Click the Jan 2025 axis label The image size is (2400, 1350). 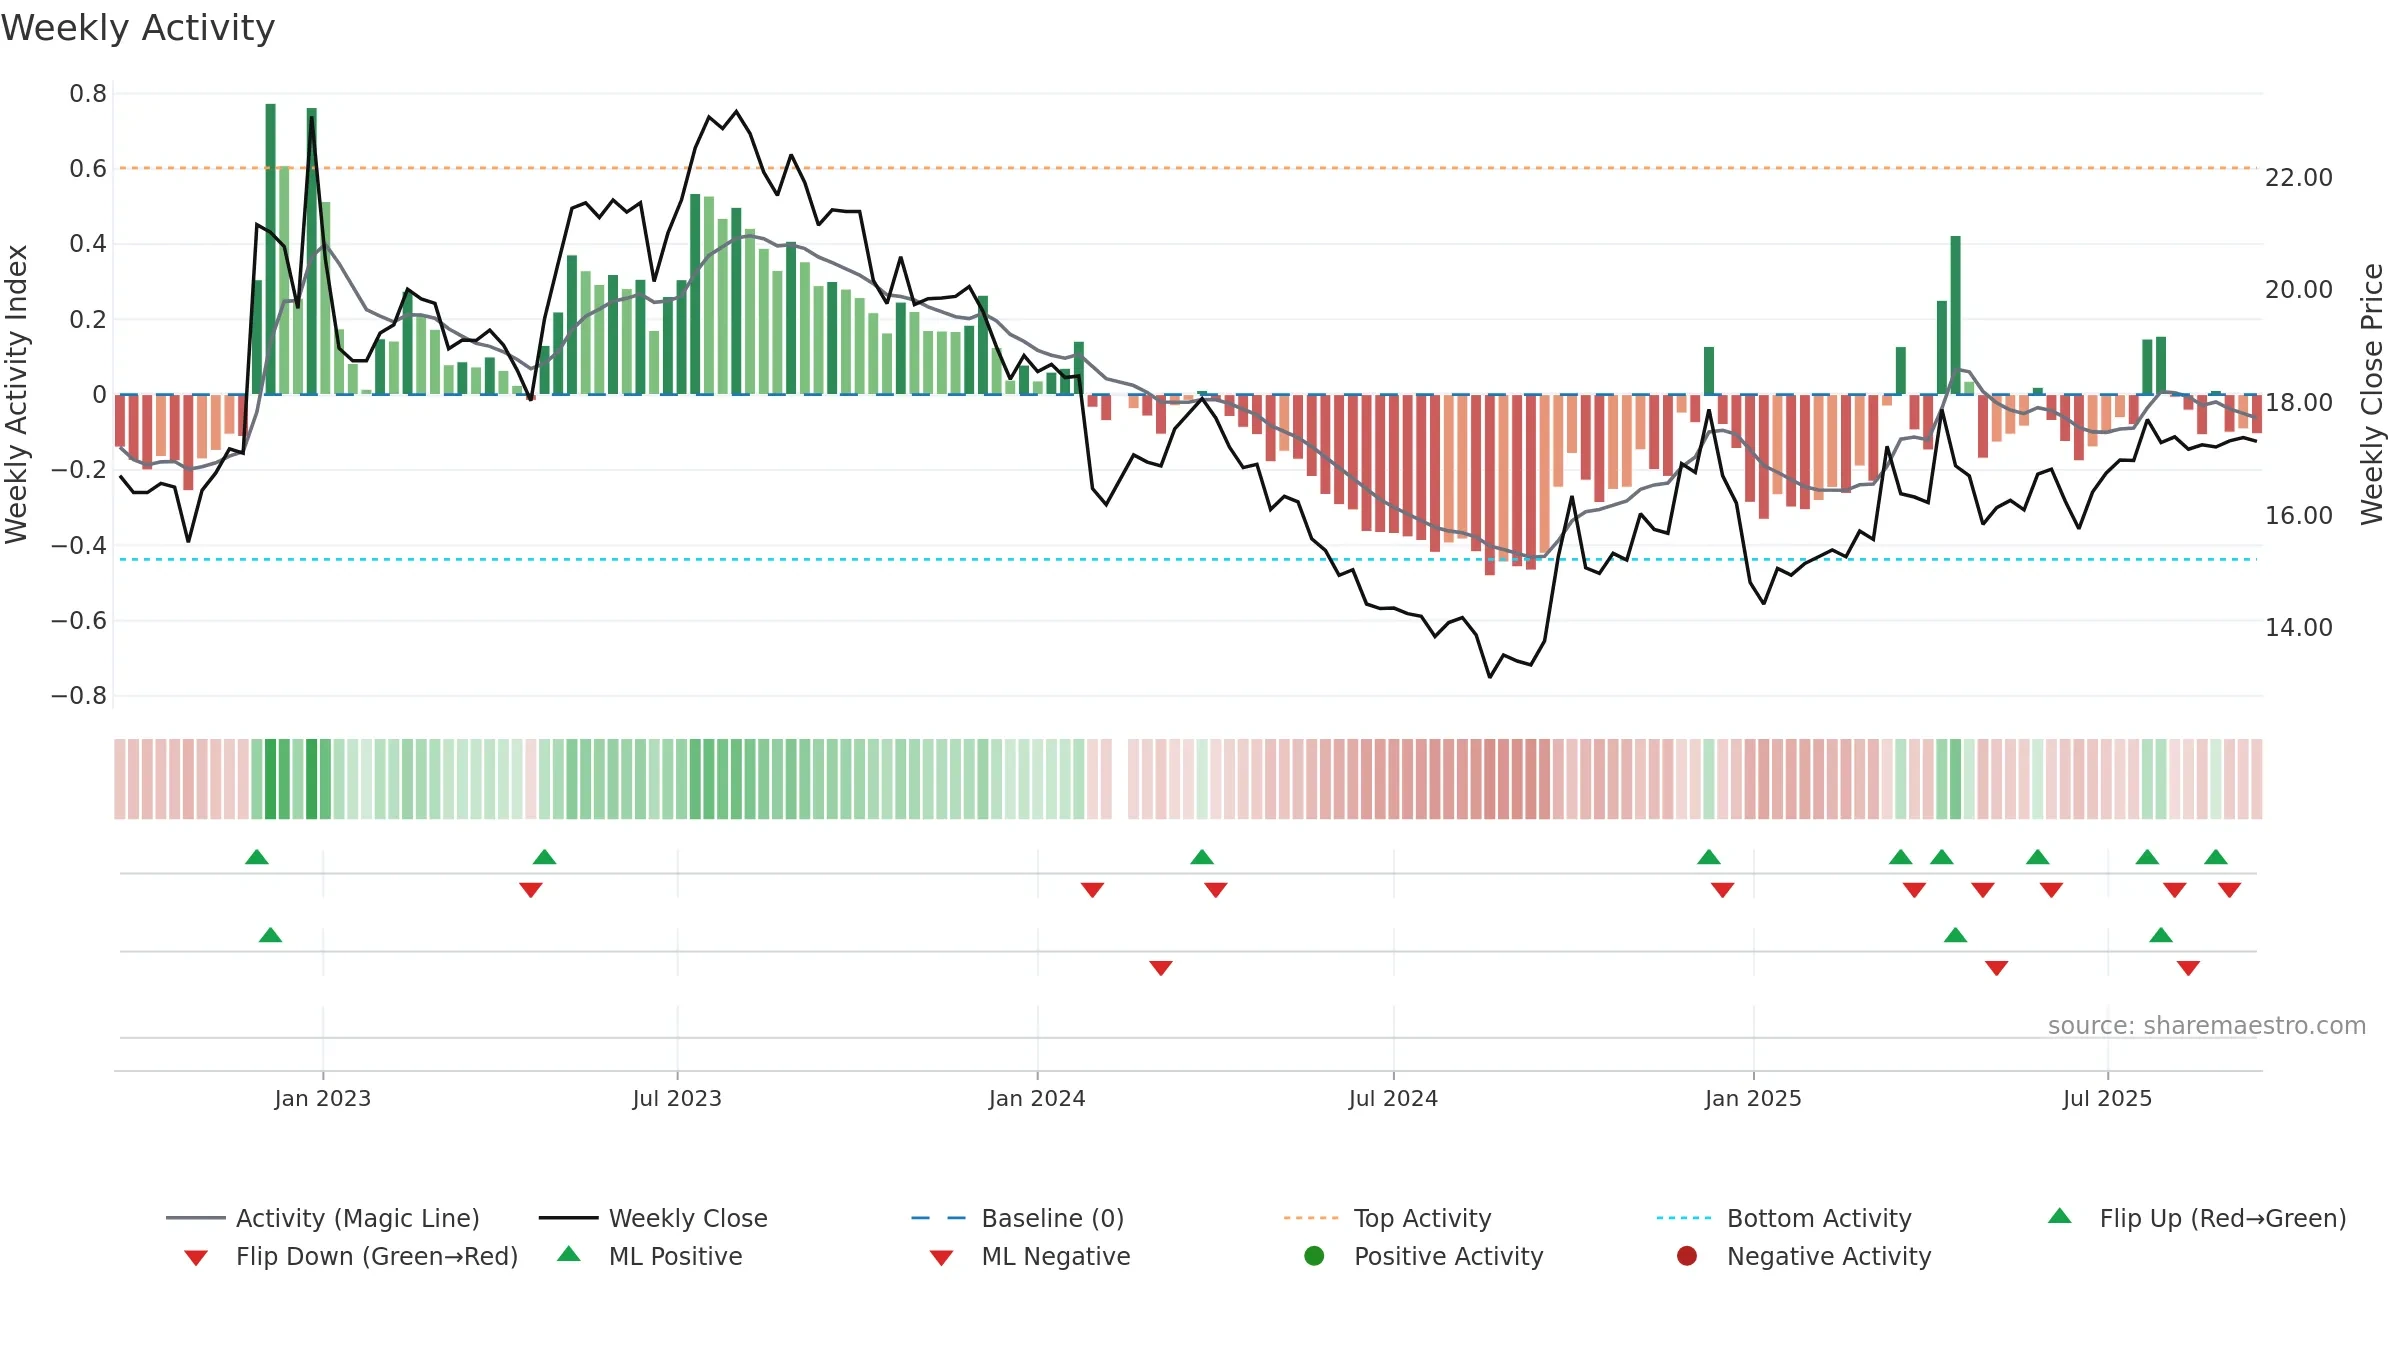click(1753, 1099)
